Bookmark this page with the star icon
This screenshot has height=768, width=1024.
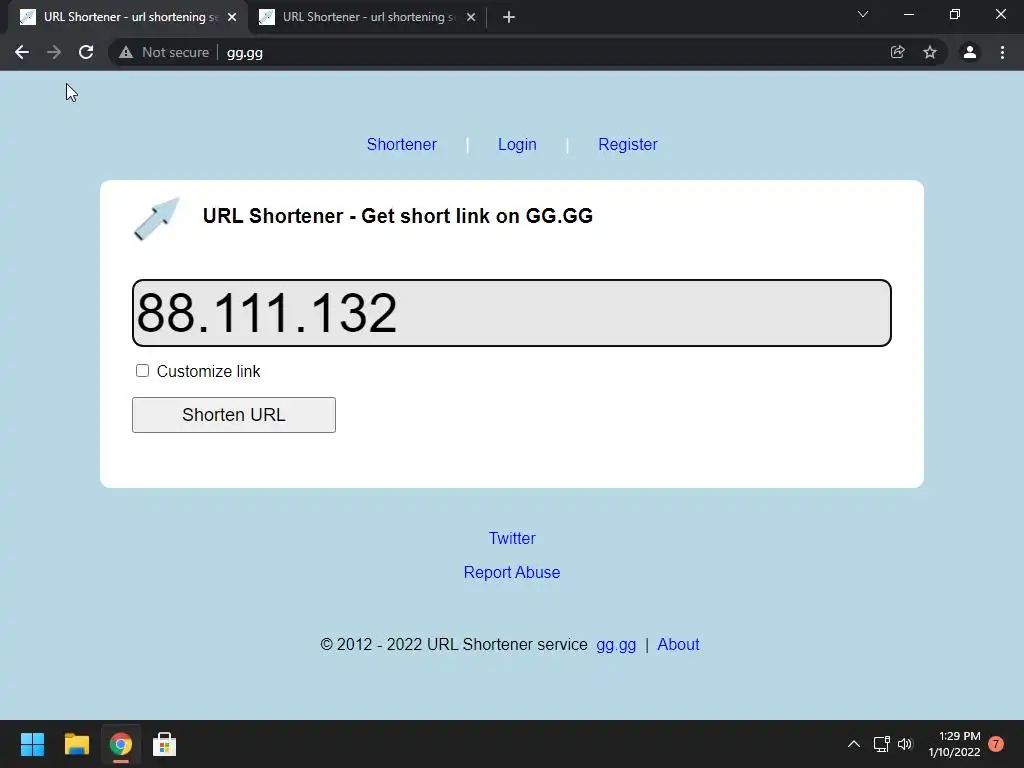930,52
